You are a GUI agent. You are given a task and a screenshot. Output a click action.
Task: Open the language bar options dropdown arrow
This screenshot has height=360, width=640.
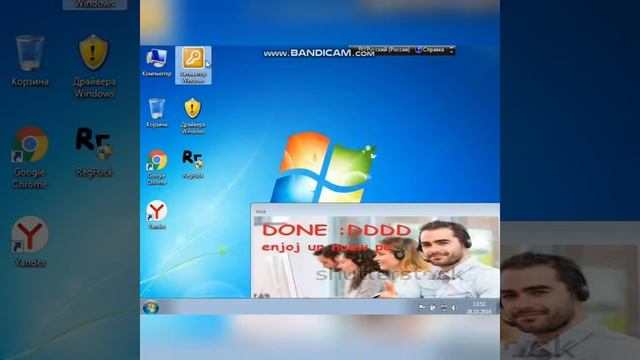click(451, 51)
